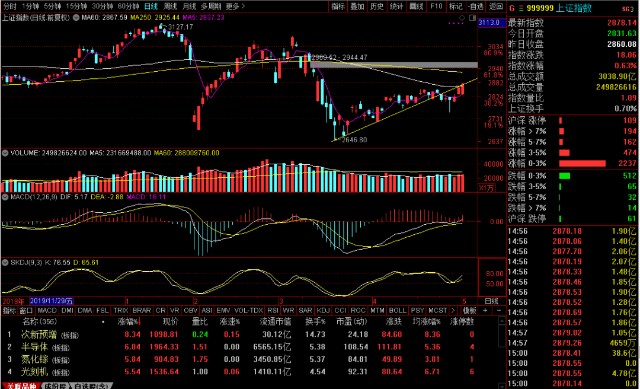Expand the 更多 more periods menu
The width and height of the screenshot is (640, 389).
(235, 6)
